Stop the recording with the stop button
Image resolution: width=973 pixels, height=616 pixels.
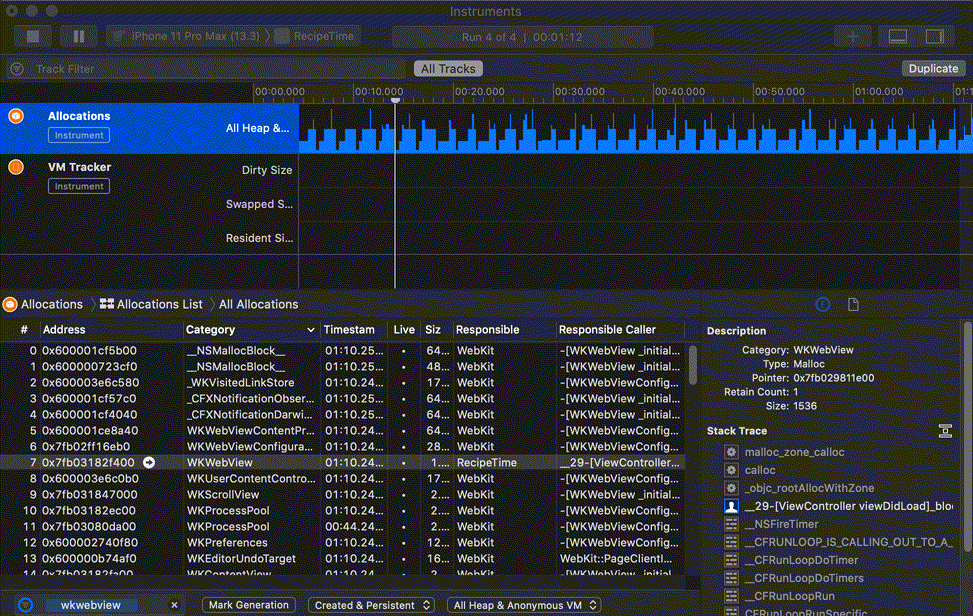(33, 37)
